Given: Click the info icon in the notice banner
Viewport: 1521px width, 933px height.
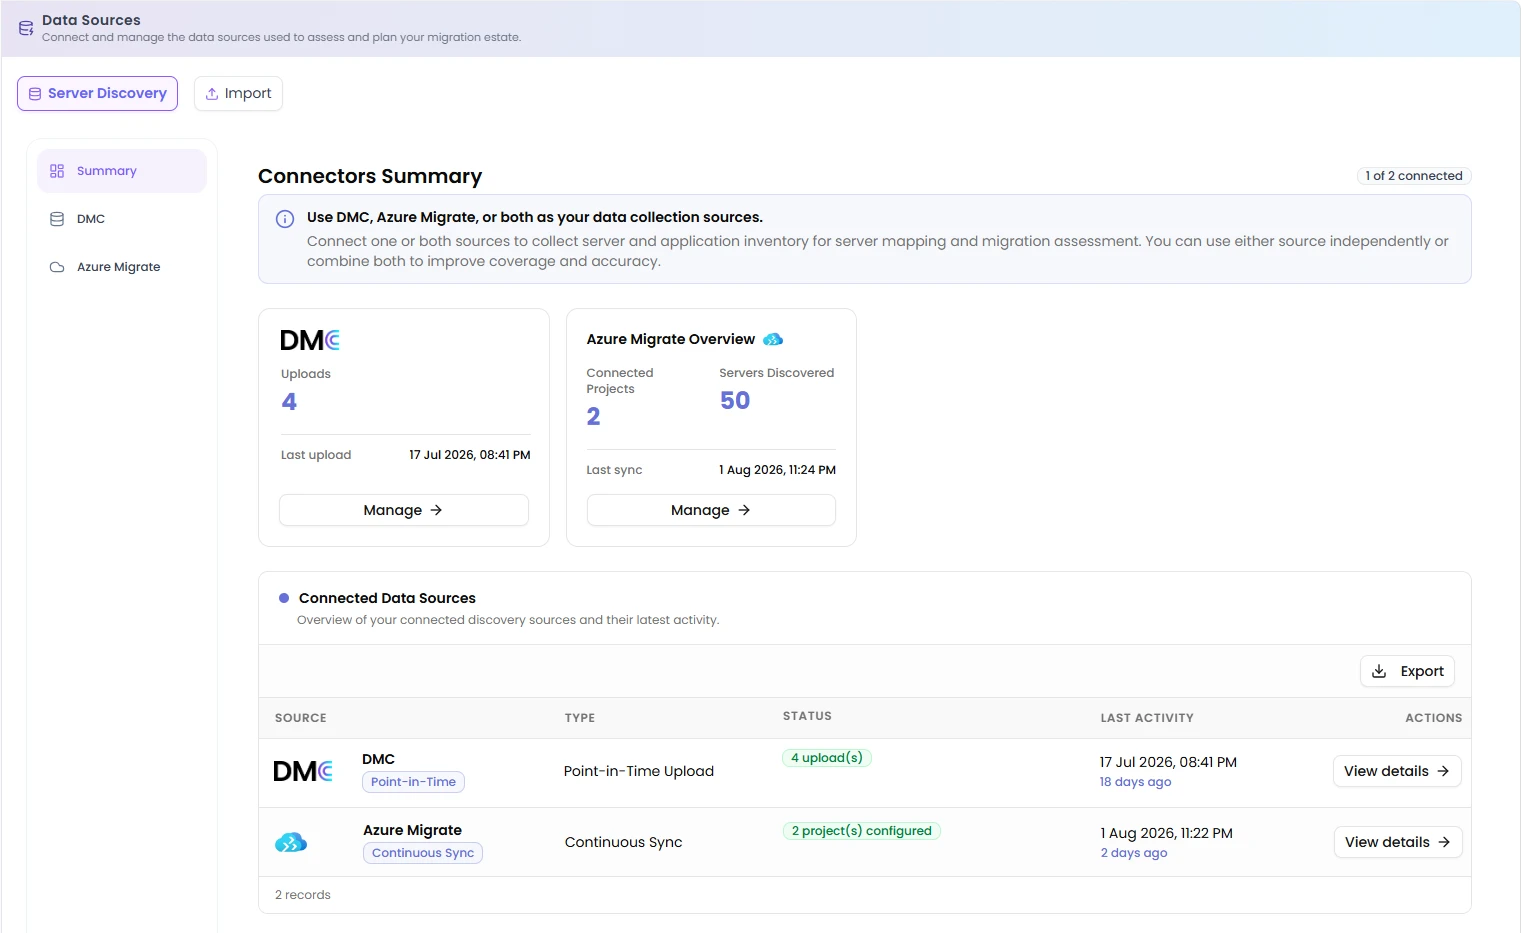Looking at the screenshot, I should click(x=285, y=219).
